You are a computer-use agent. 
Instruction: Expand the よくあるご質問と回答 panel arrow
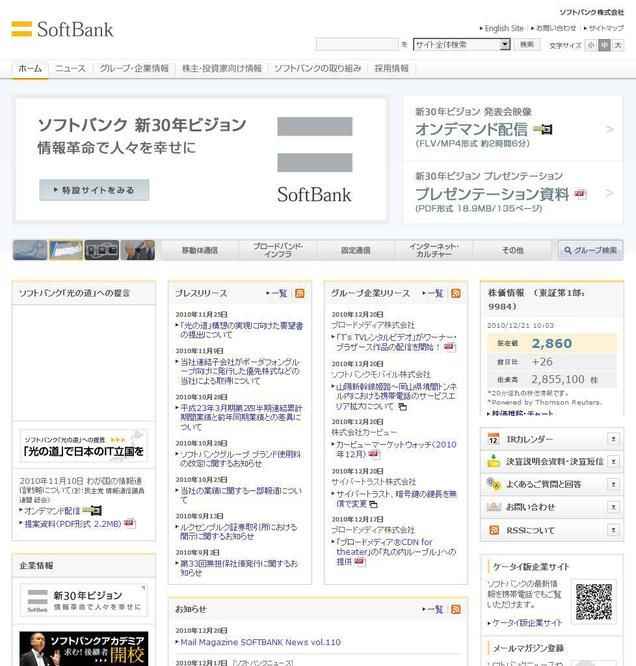pyautogui.click(x=613, y=484)
